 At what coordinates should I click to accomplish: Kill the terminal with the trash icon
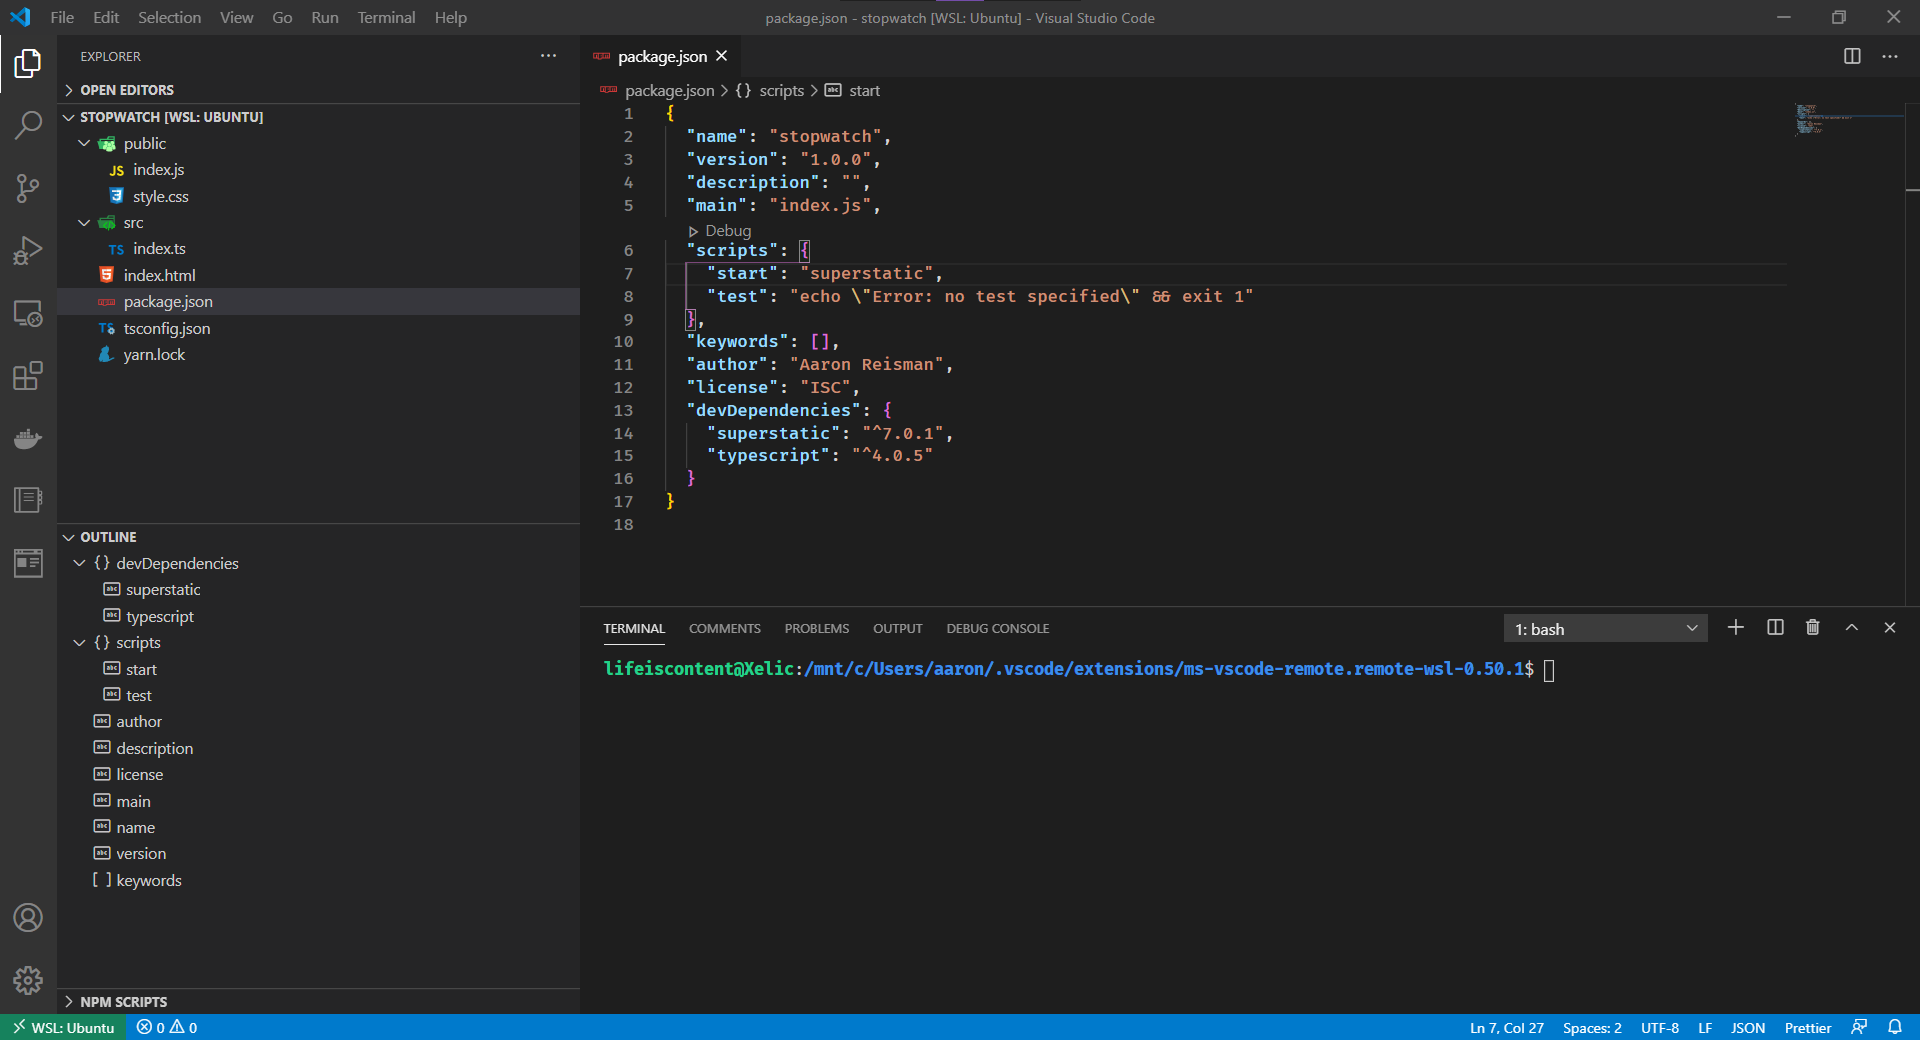click(x=1812, y=628)
